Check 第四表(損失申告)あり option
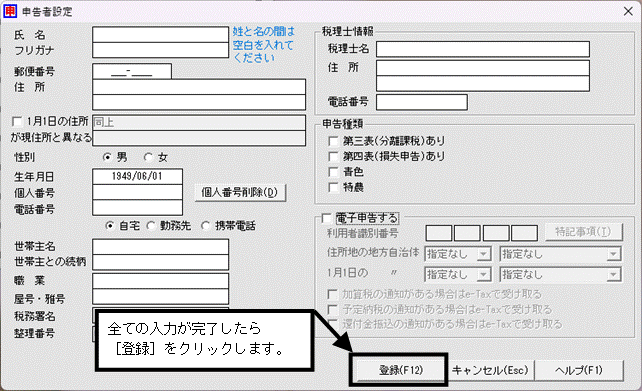Image resolution: width=642 pixels, height=391 pixels. click(334, 156)
